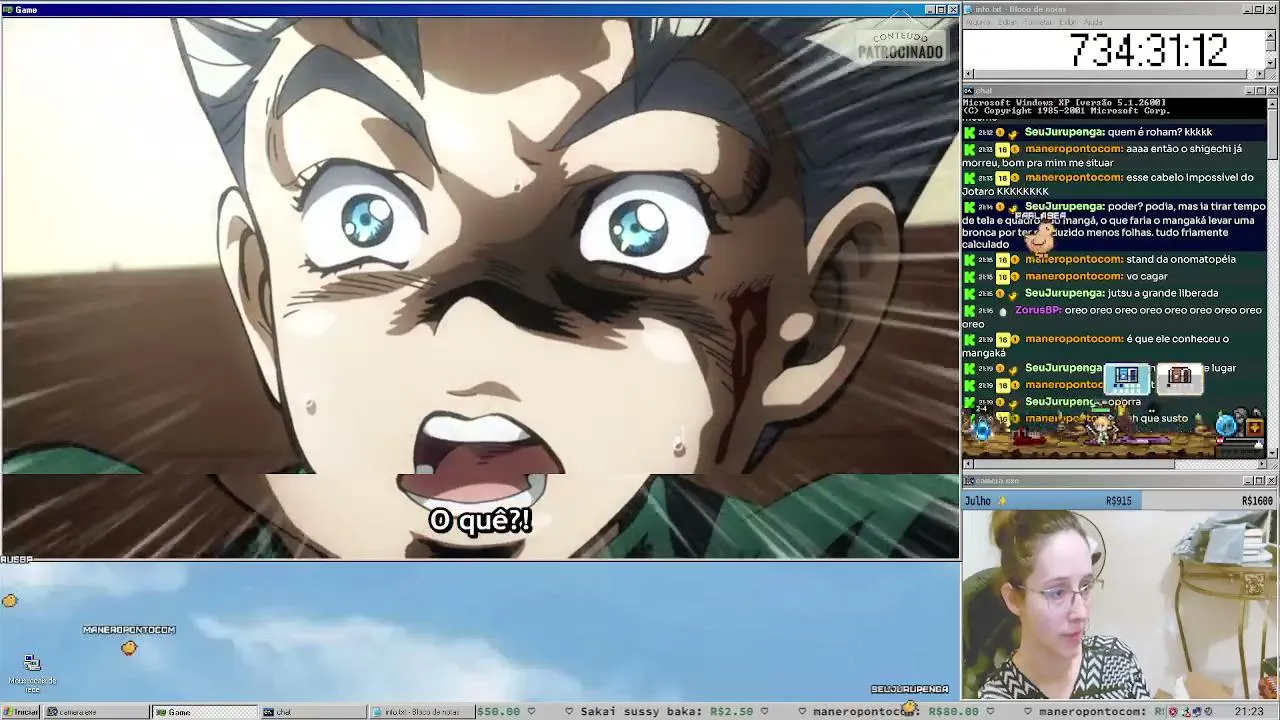The image size is (1280, 720).
Task: Minimize the chat console window
Action: [1250, 91]
